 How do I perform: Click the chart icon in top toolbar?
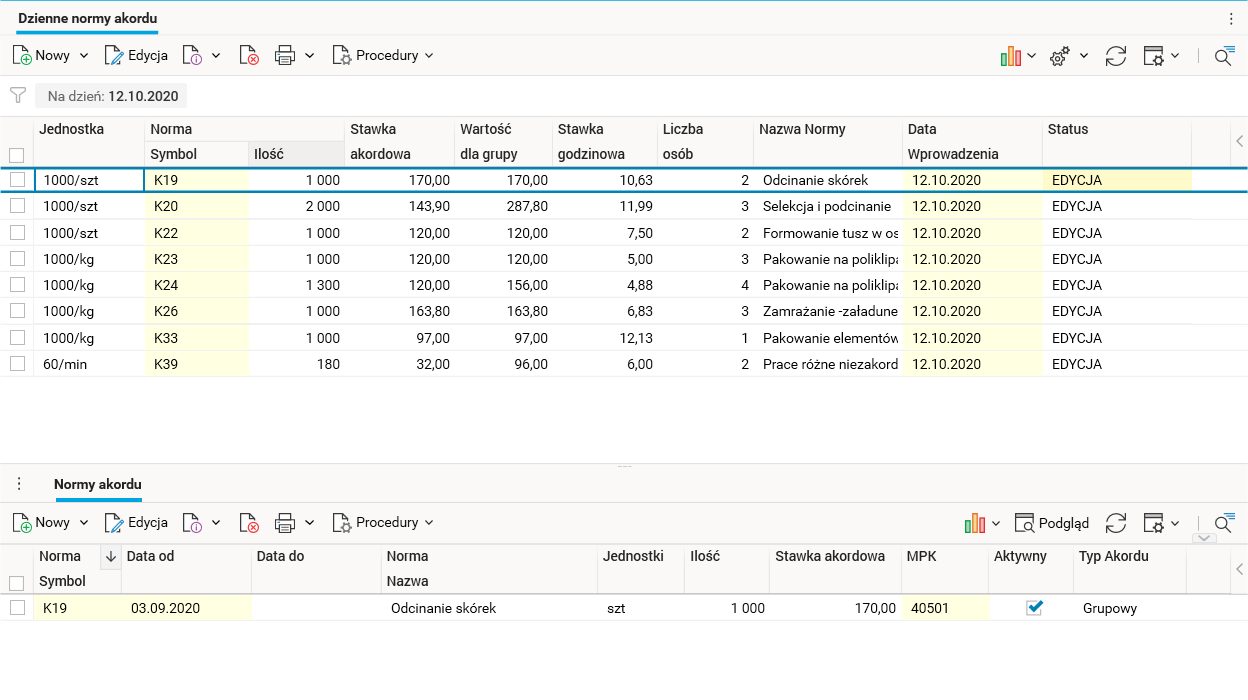1011,56
